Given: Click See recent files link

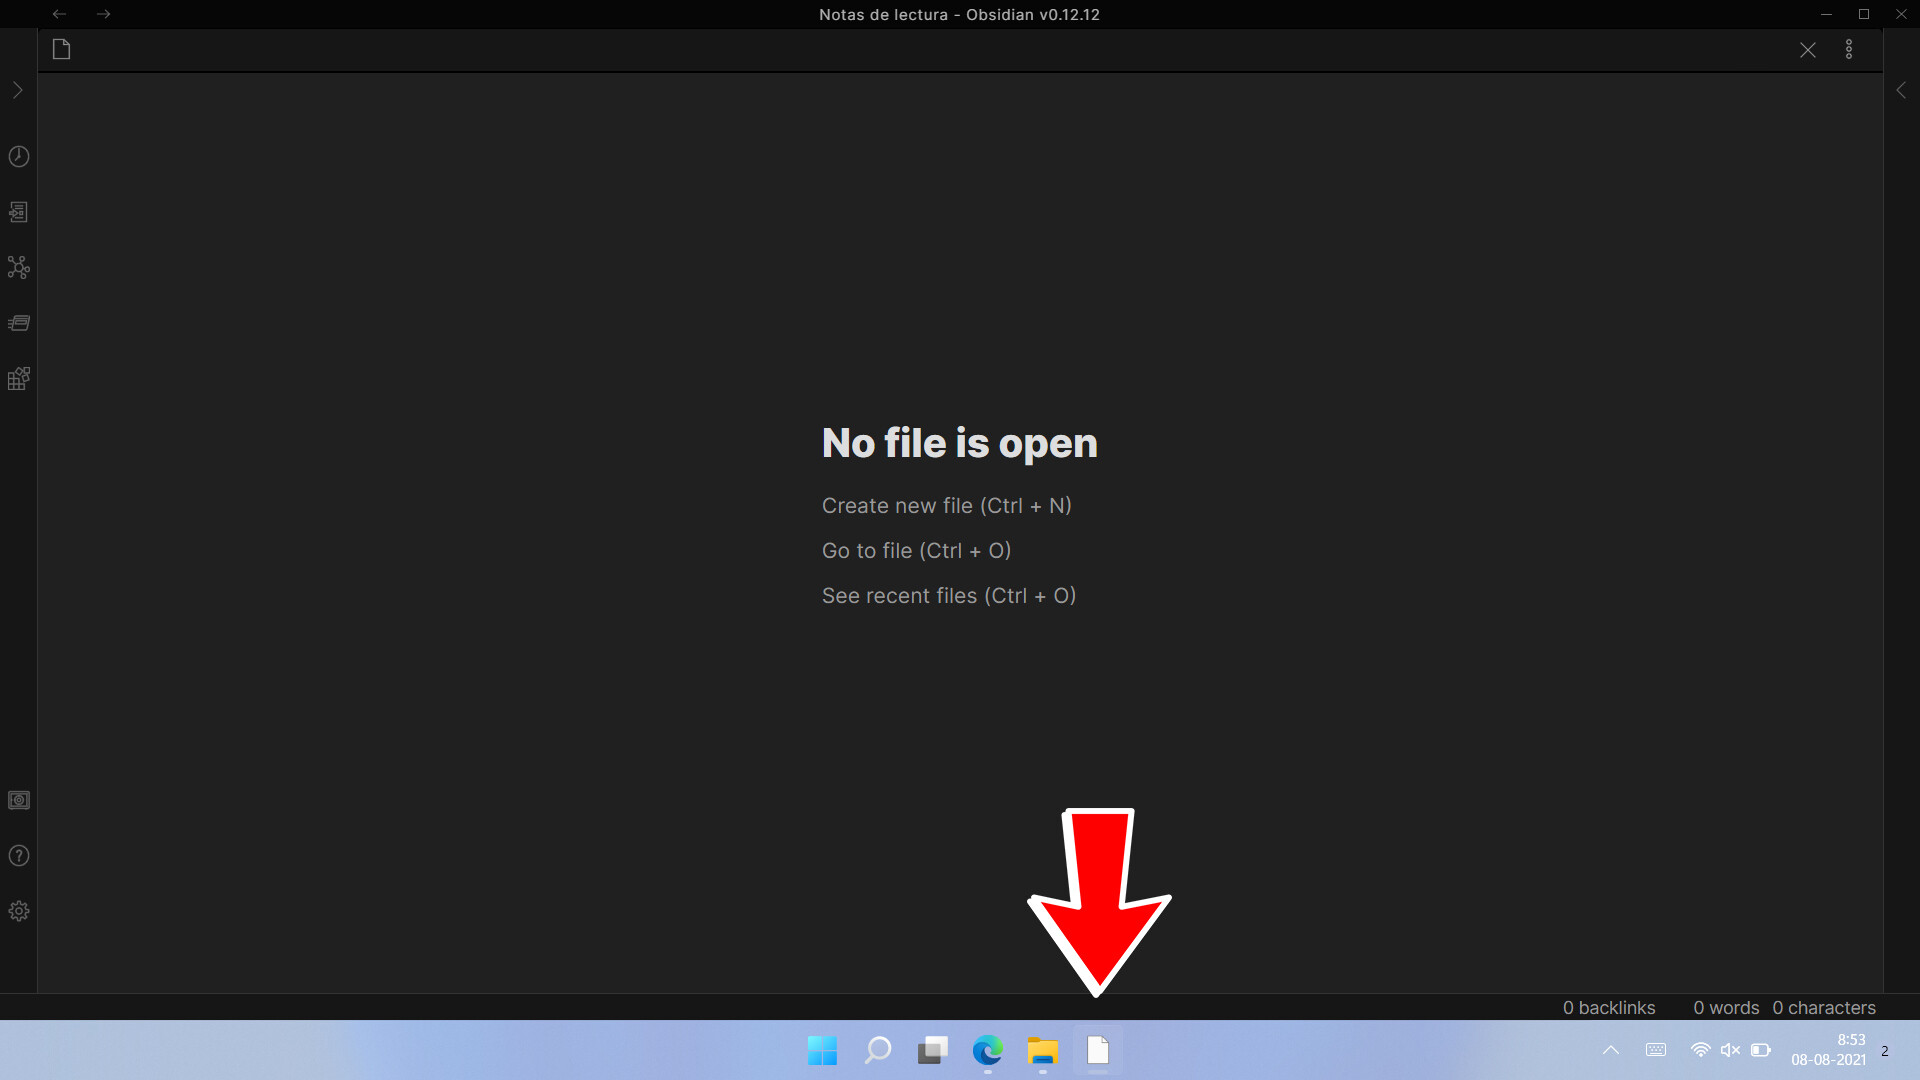Looking at the screenshot, I should [x=948, y=596].
